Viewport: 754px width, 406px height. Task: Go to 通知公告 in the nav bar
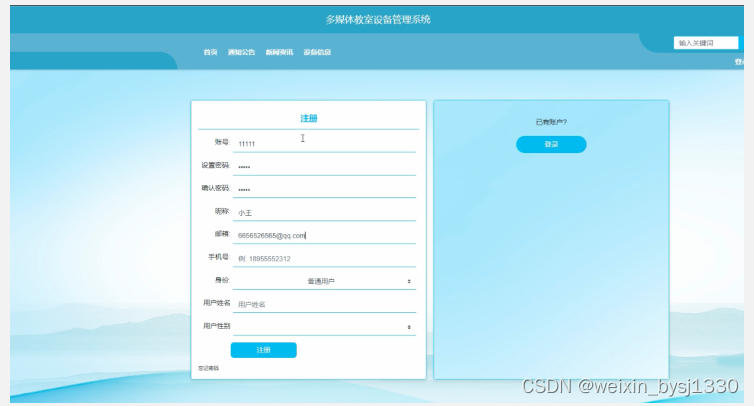[x=241, y=52]
